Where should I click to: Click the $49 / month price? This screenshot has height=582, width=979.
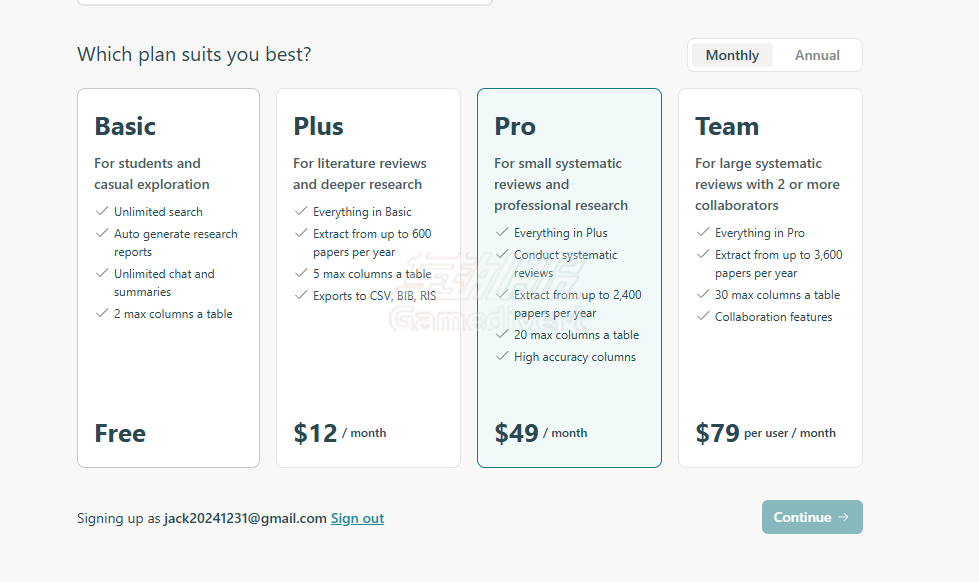click(x=541, y=433)
